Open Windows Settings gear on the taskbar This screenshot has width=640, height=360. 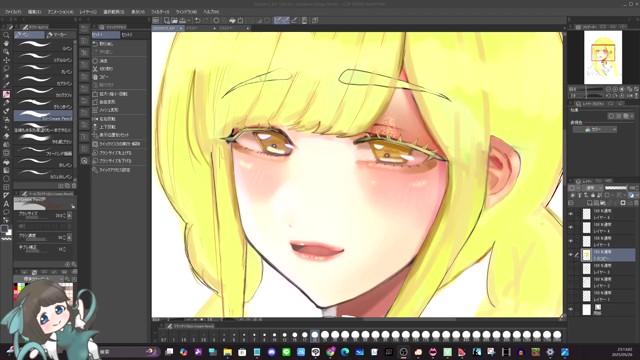point(550,351)
